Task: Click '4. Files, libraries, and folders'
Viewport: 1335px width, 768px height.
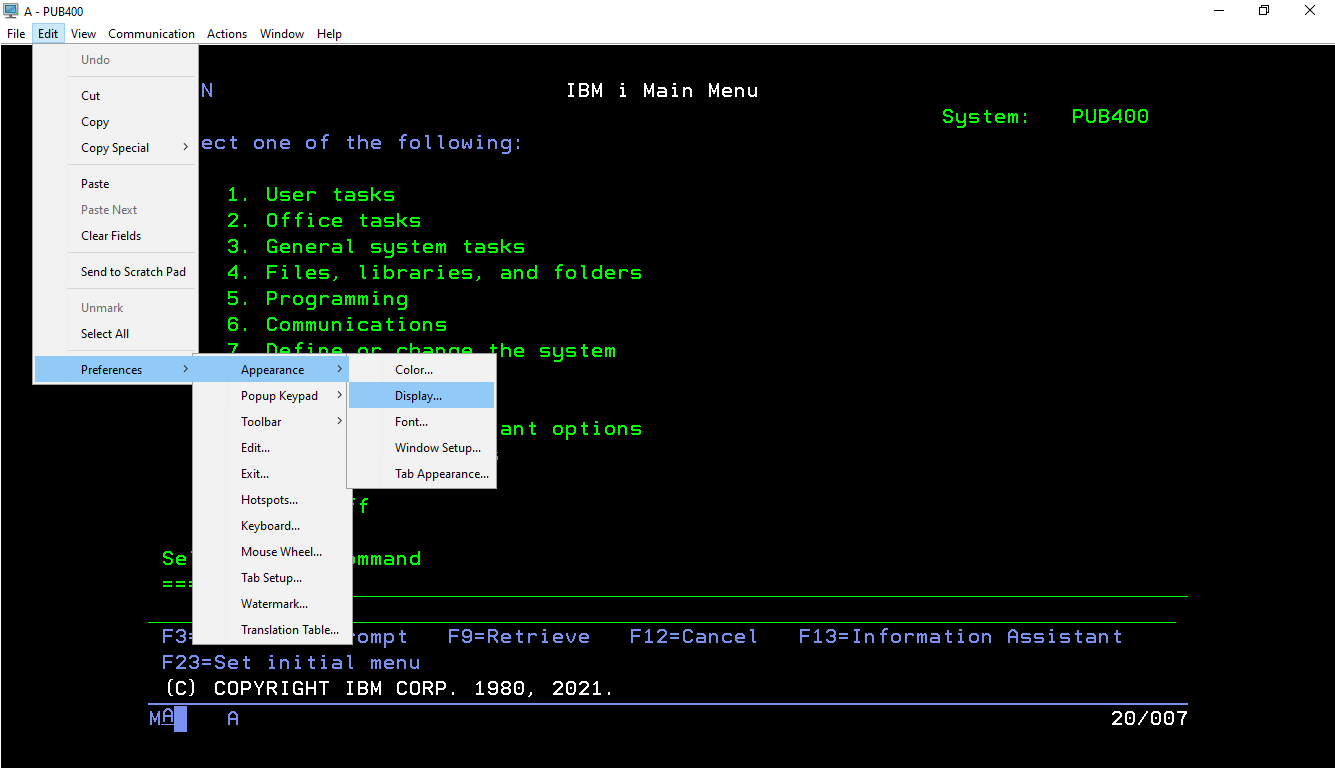Action: point(435,273)
